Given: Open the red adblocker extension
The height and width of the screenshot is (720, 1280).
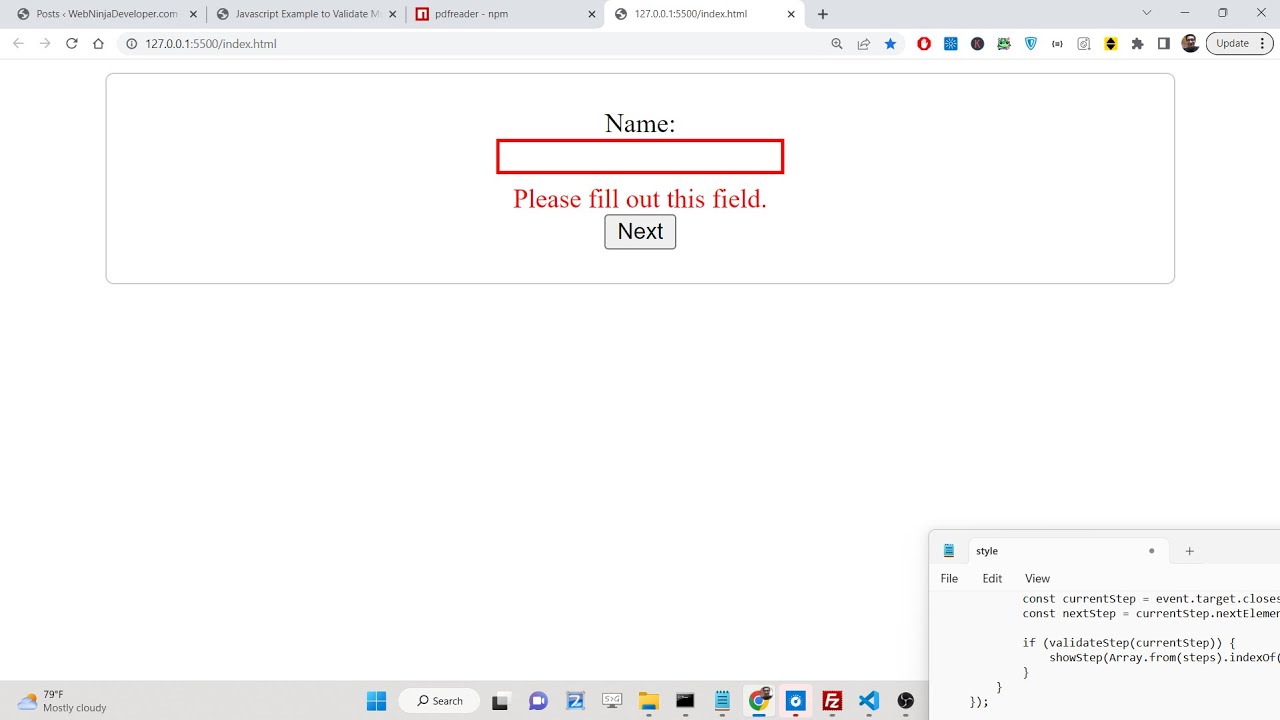Looking at the screenshot, I should click(924, 44).
